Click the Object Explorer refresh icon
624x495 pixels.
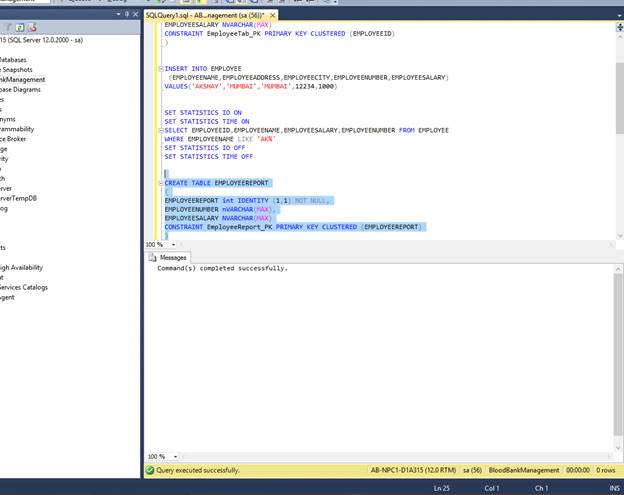point(19,26)
